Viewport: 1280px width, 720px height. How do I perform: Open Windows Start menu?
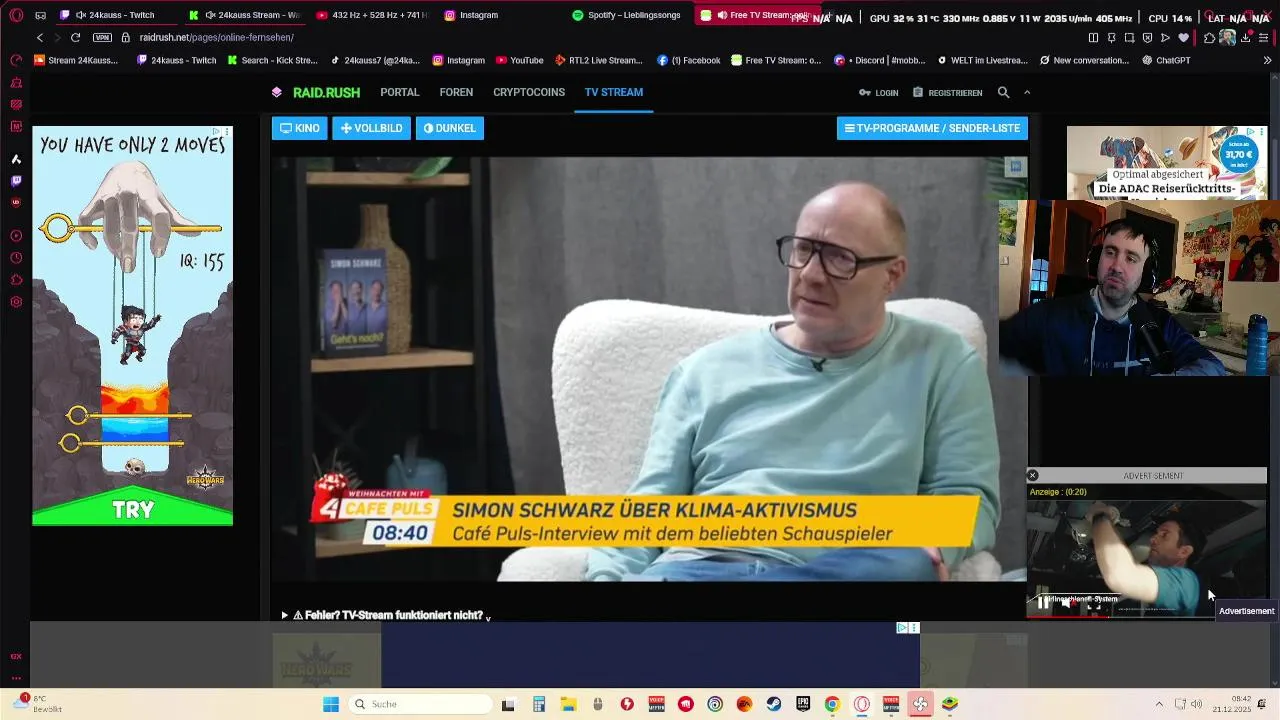coord(331,704)
